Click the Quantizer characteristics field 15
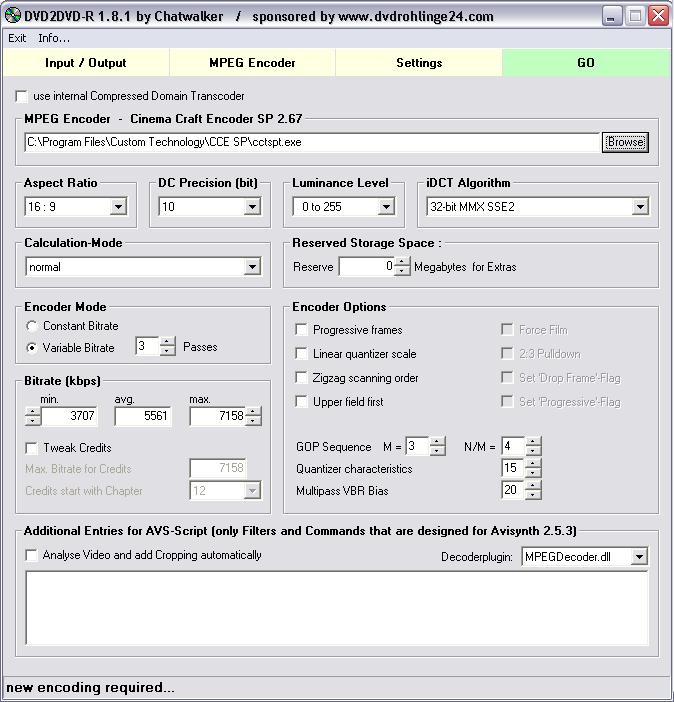 [513, 468]
